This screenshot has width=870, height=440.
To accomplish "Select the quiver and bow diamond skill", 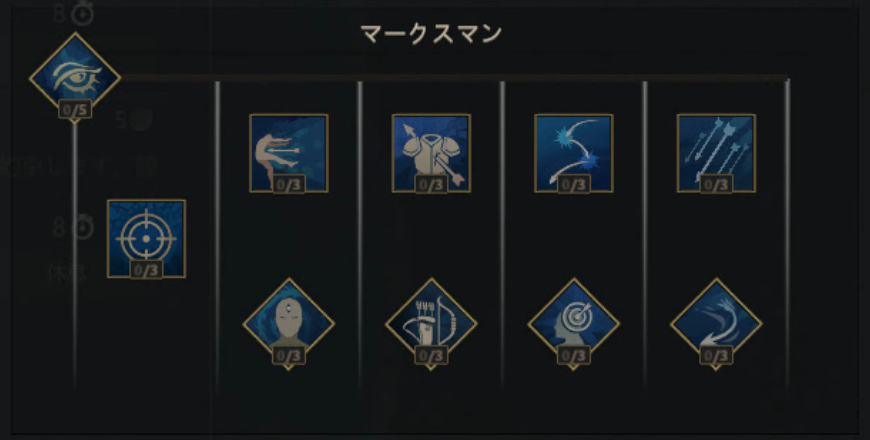I will (431, 323).
